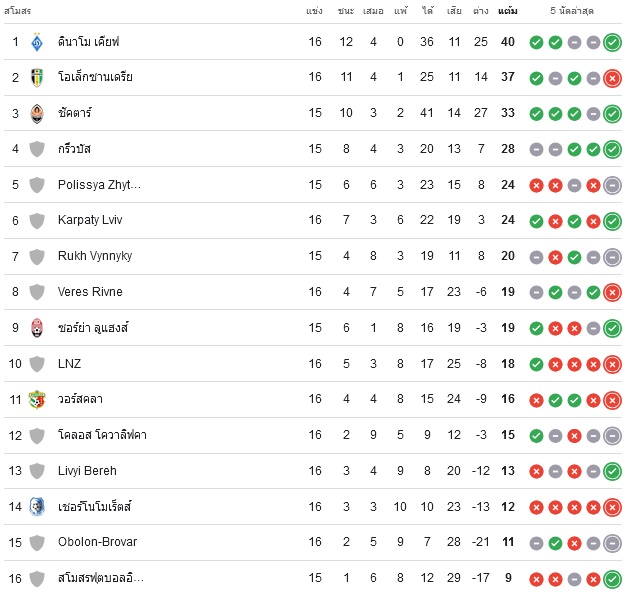Click the Shakhtar orange-black crest
The image size is (626, 595).
pyautogui.click(x=37, y=113)
